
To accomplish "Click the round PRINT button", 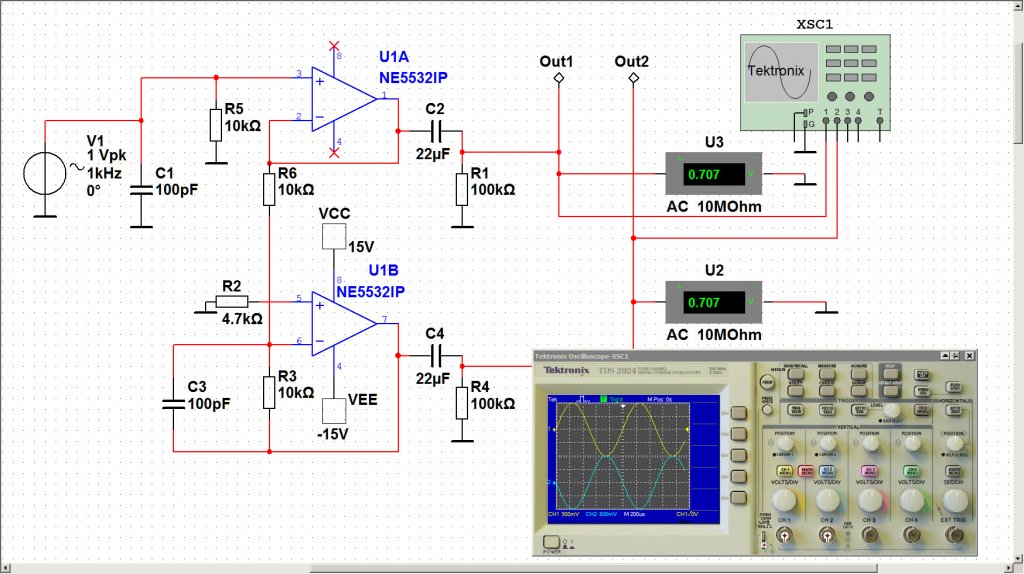I will (x=767, y=382).
